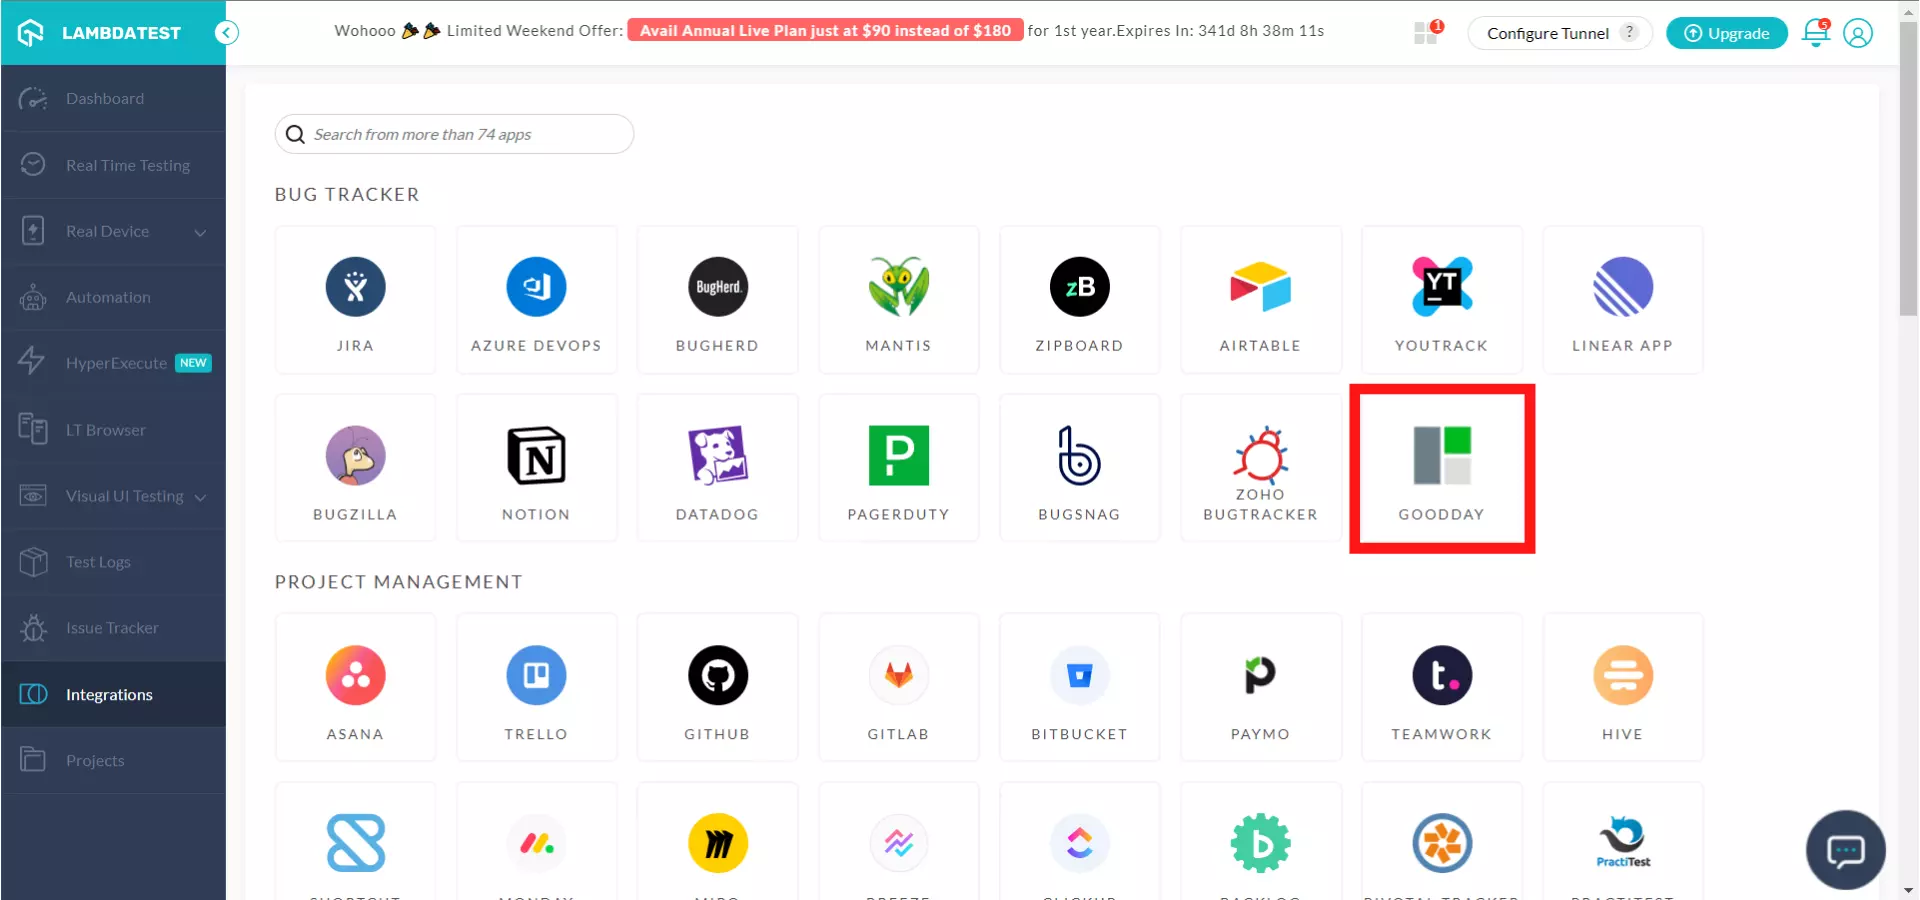Expand the Real Device submenu

pos(200,232)
